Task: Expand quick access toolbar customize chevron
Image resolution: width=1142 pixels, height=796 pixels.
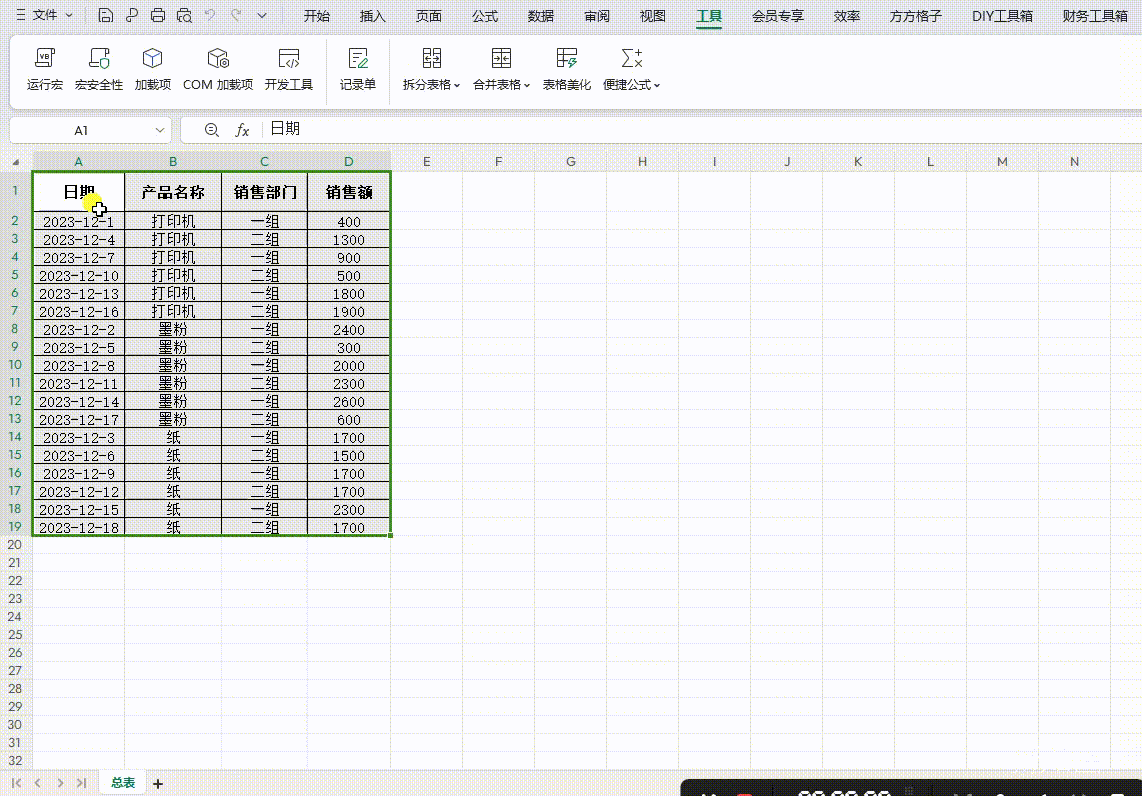Action: 261,15
